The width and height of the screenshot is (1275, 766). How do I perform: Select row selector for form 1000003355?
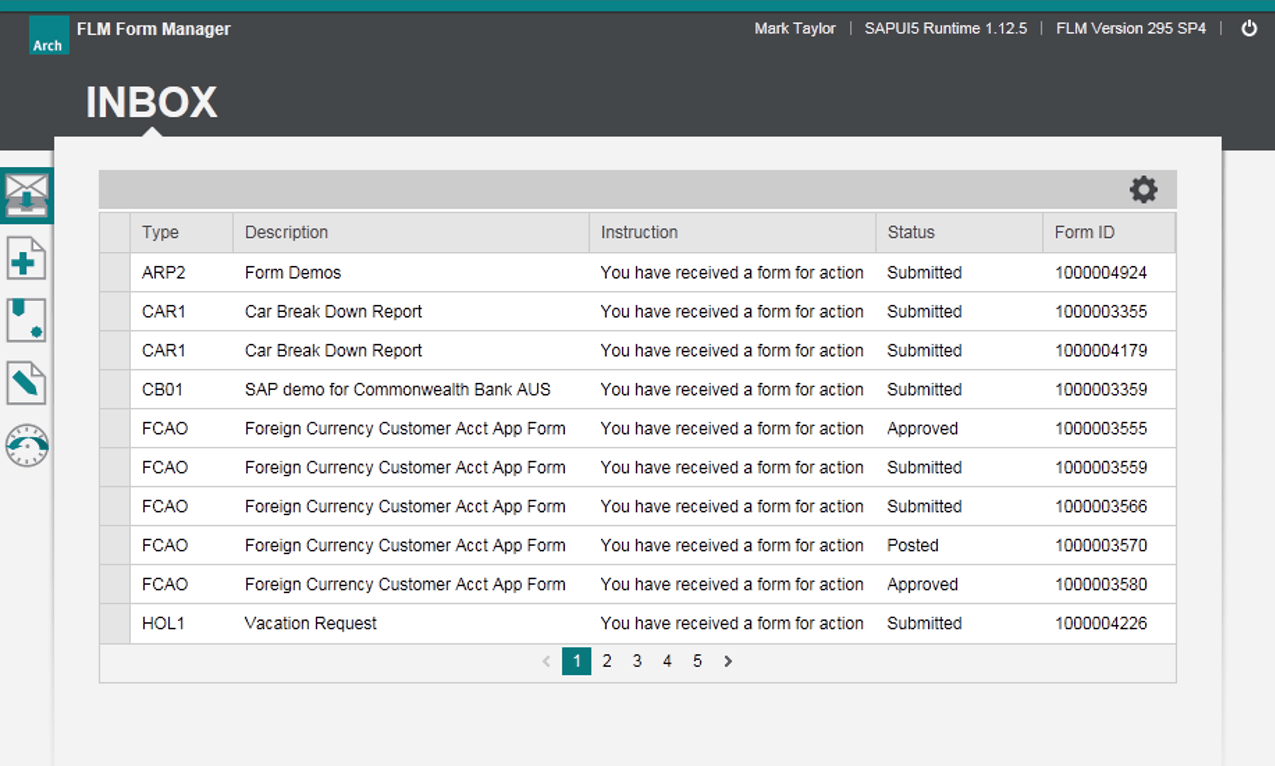[x=115, y=311]
